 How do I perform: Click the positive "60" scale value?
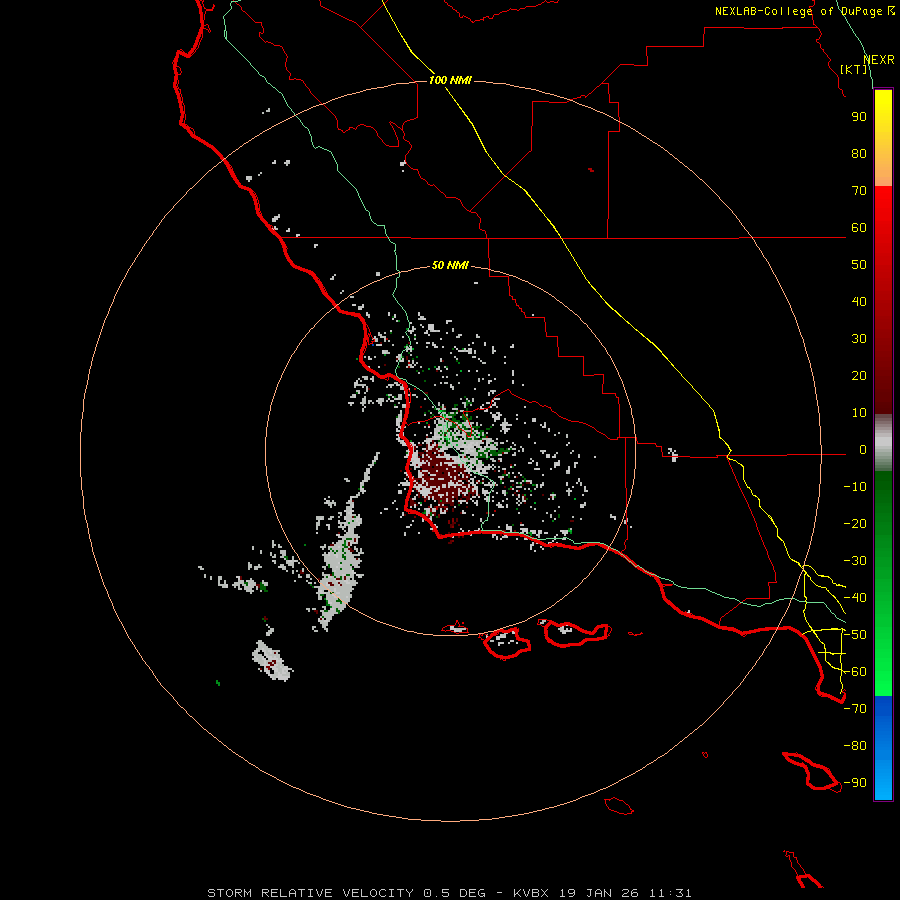859,227
